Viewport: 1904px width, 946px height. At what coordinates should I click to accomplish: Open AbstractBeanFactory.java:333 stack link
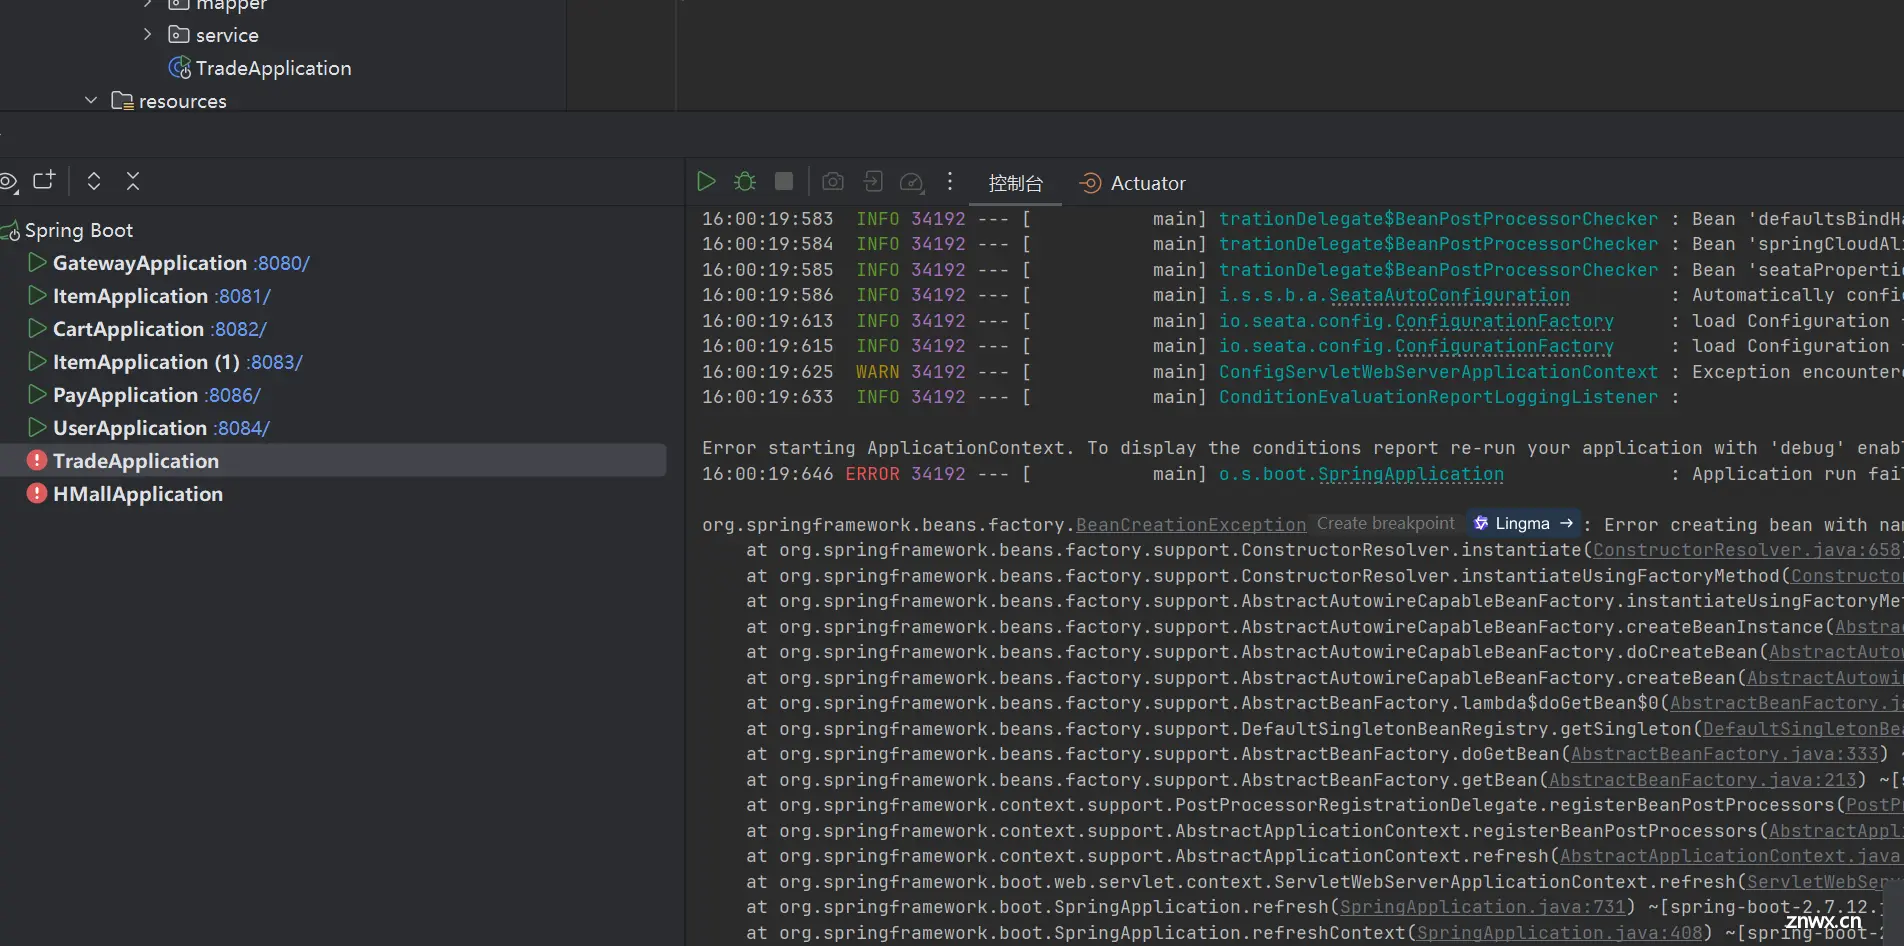[1725, 754]
